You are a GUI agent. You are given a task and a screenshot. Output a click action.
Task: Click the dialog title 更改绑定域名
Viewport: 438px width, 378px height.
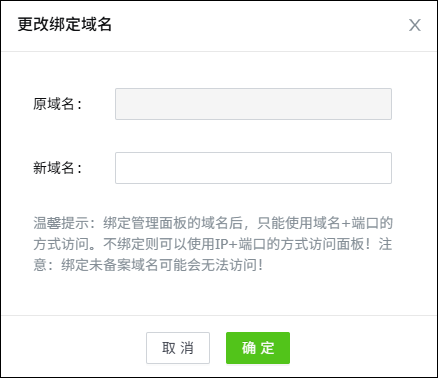[x=65, y=25]
